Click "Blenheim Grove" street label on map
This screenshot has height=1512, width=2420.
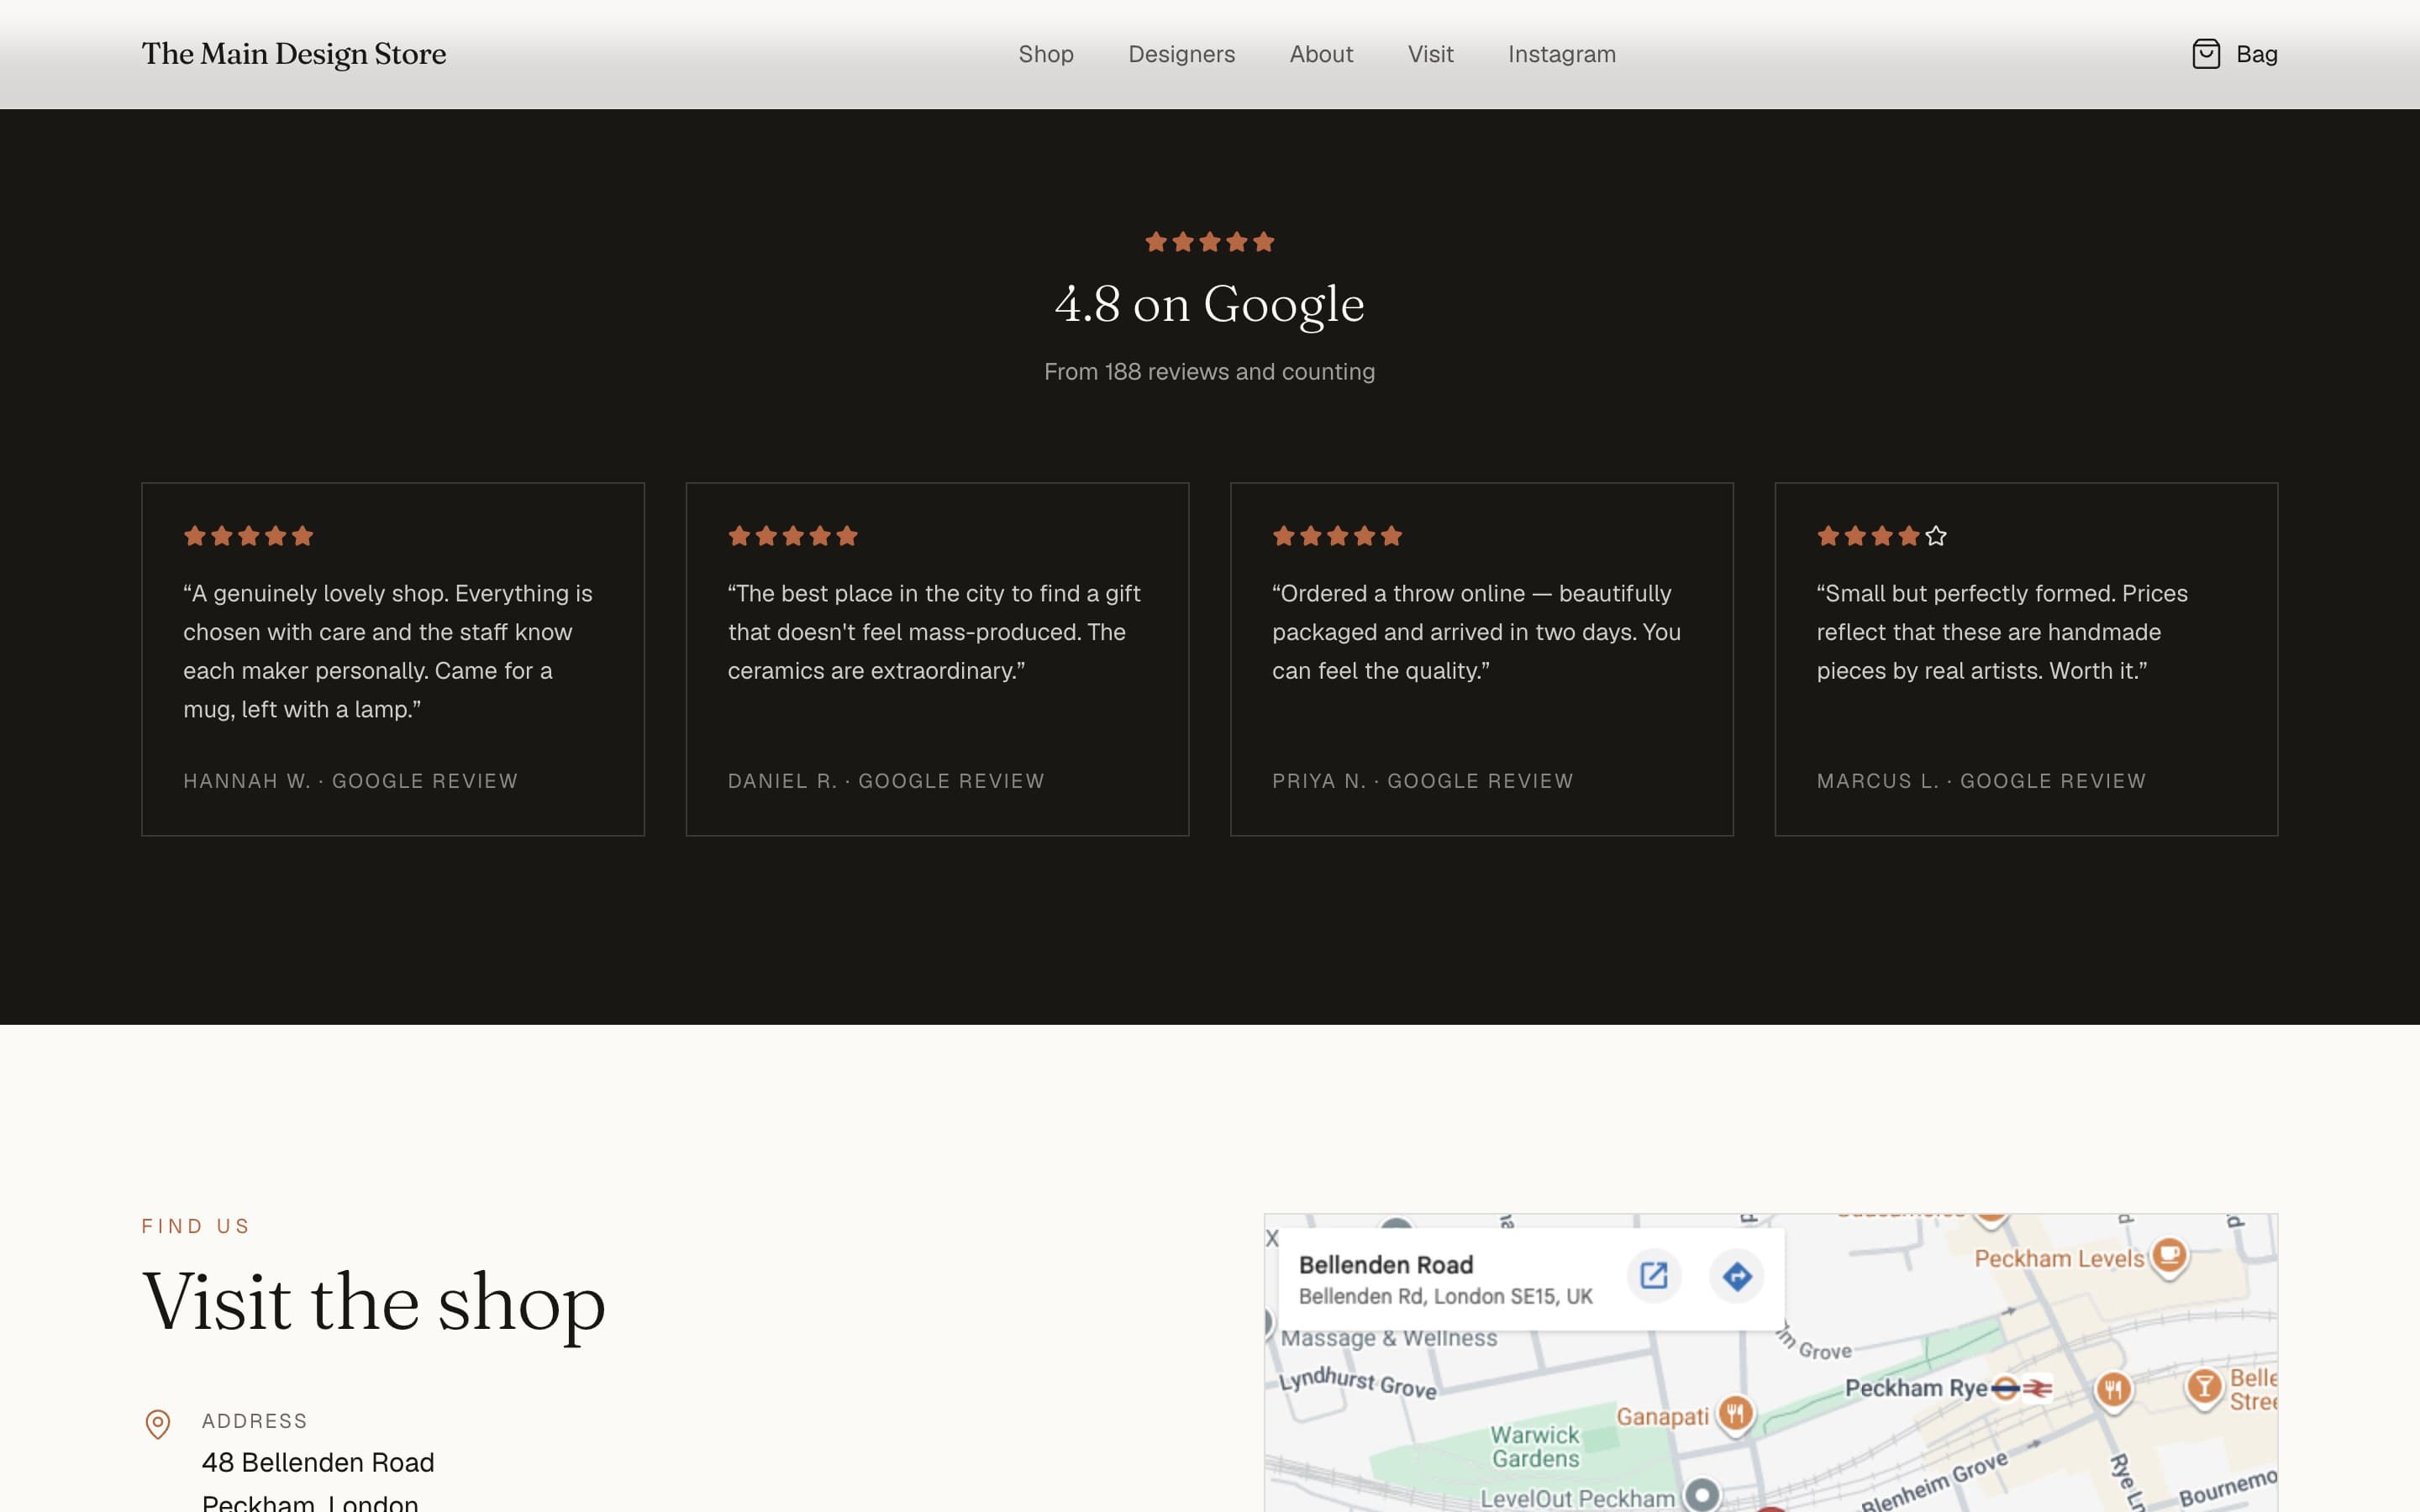(1934, 1481)
